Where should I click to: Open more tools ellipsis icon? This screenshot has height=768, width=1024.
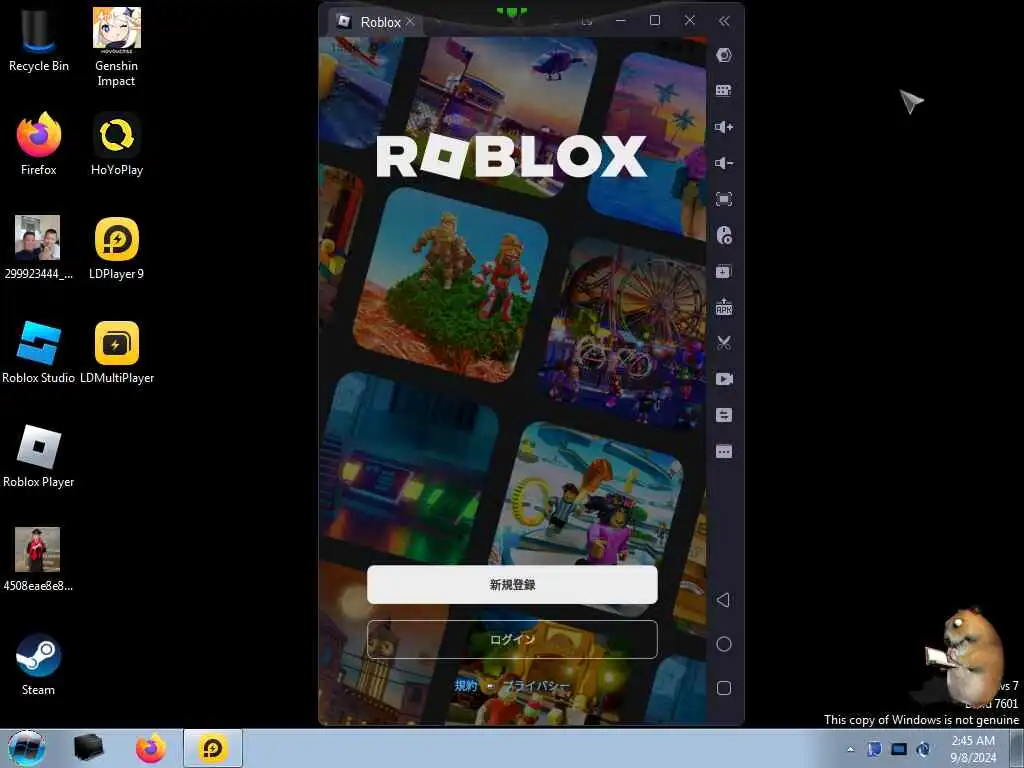724,451
